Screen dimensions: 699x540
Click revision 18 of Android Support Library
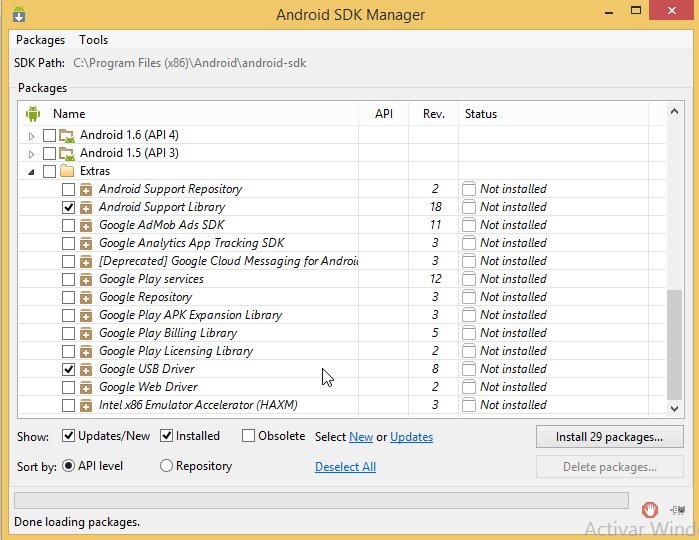[x=436, y=207]
